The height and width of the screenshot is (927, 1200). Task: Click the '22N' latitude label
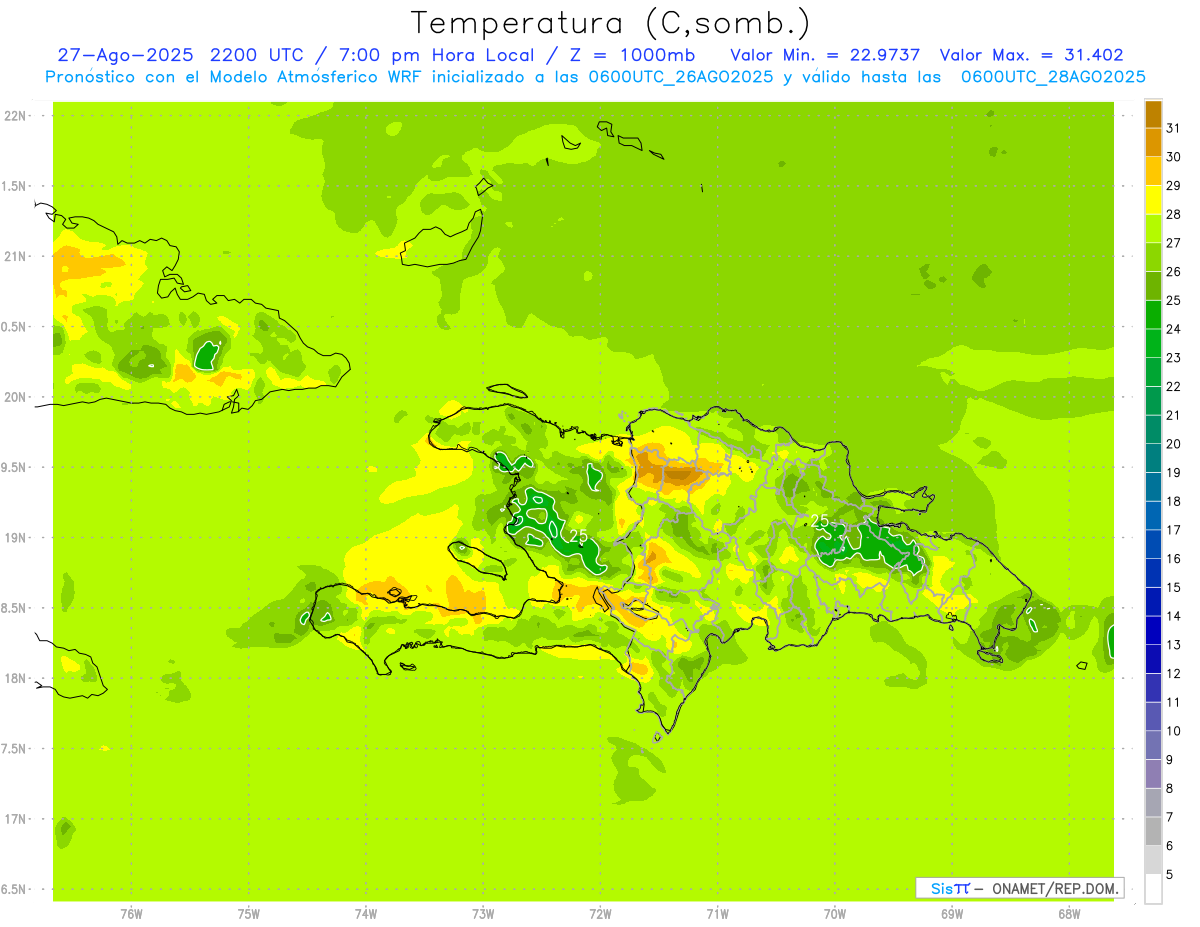14,116
